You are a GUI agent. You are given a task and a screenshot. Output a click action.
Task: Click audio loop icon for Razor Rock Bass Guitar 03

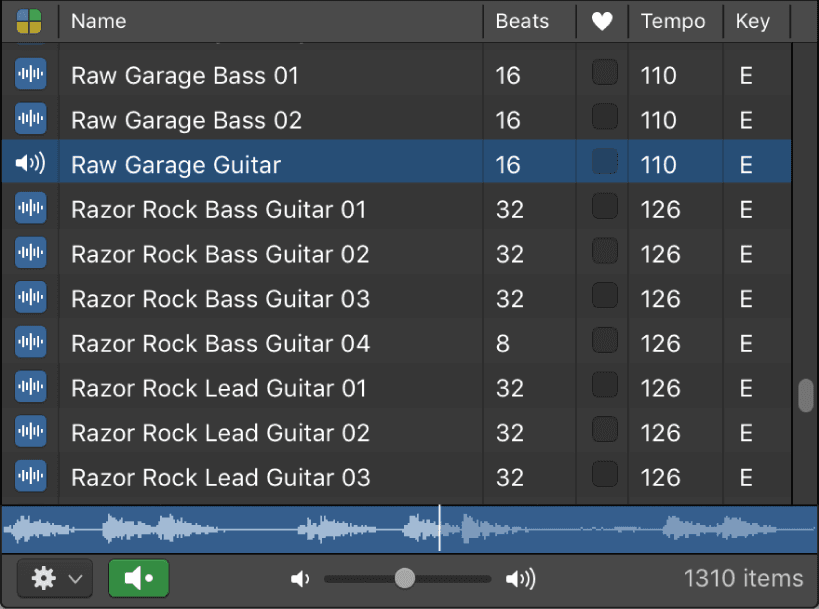pos(30,297)
